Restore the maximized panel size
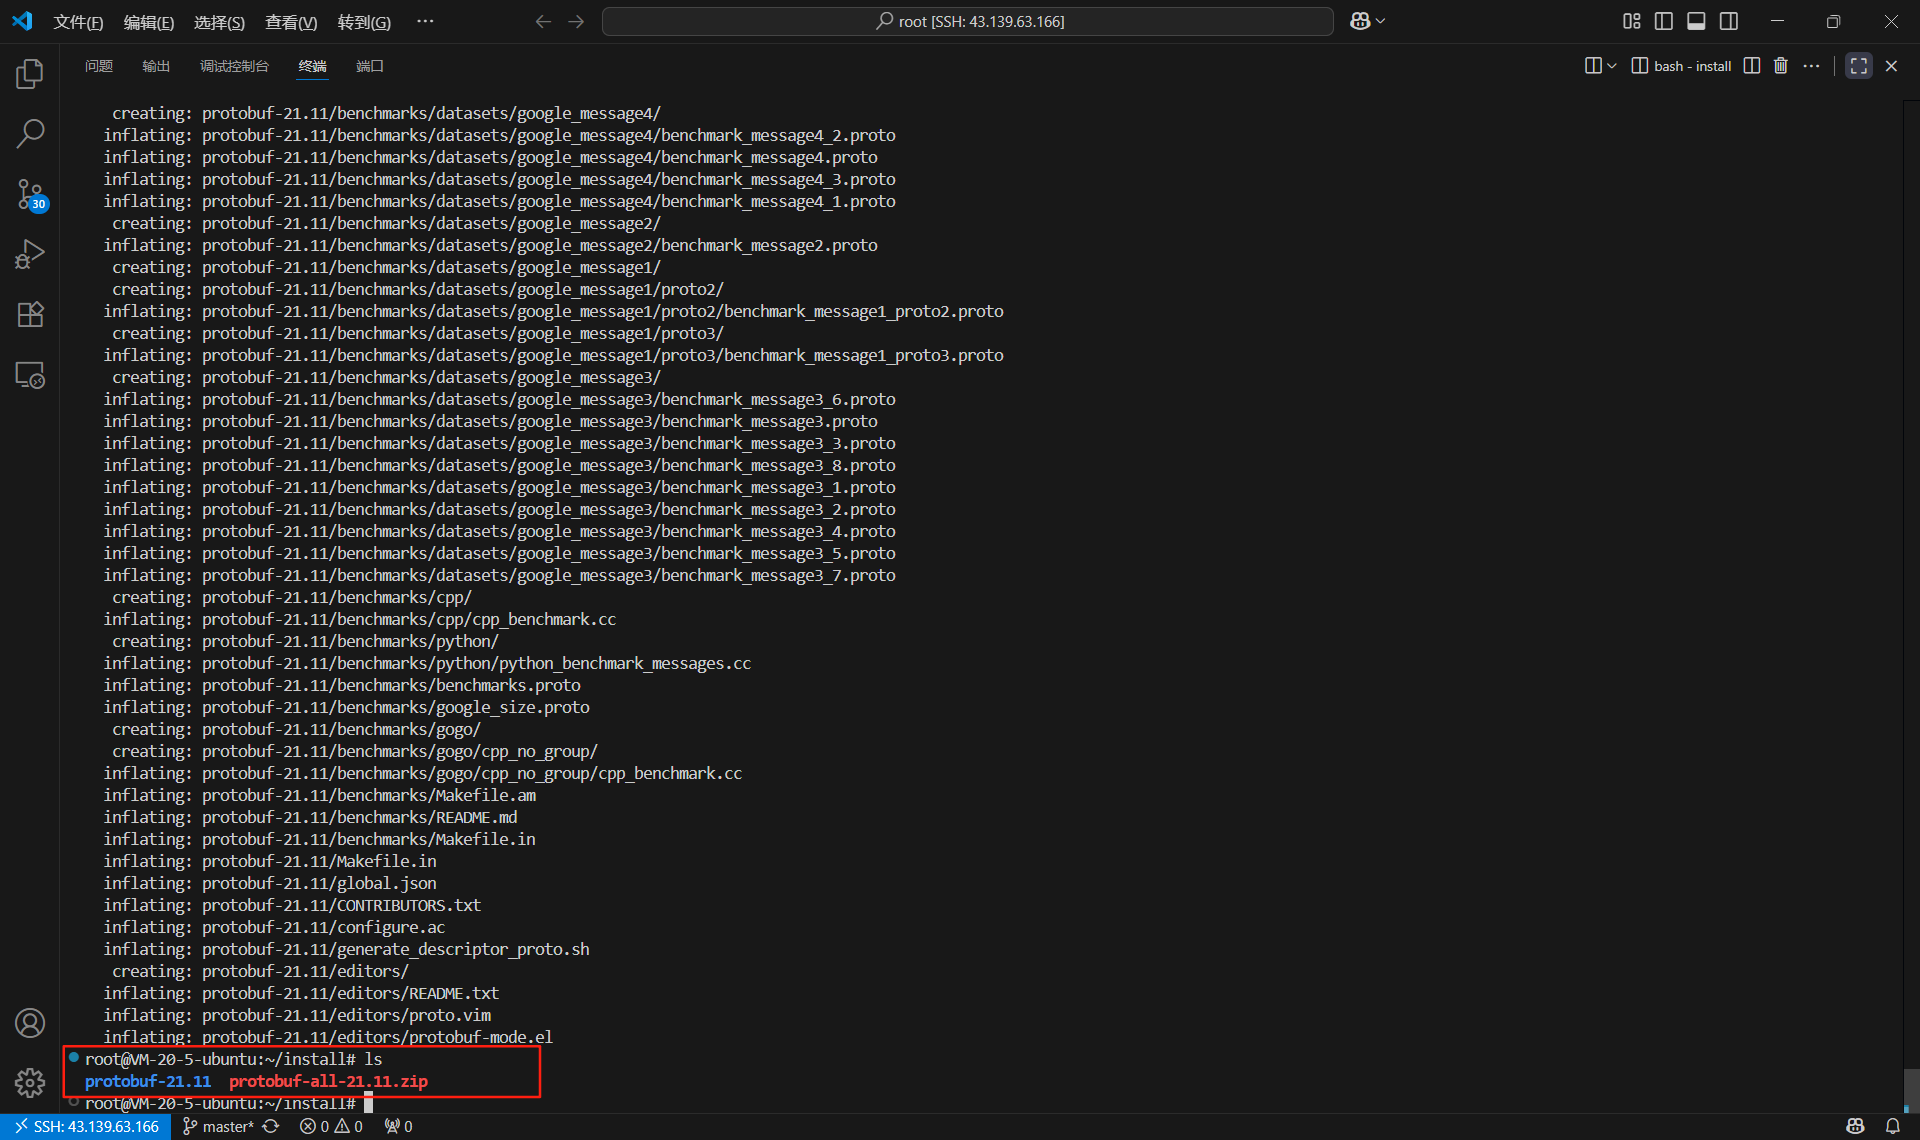 pos(1858,66)
